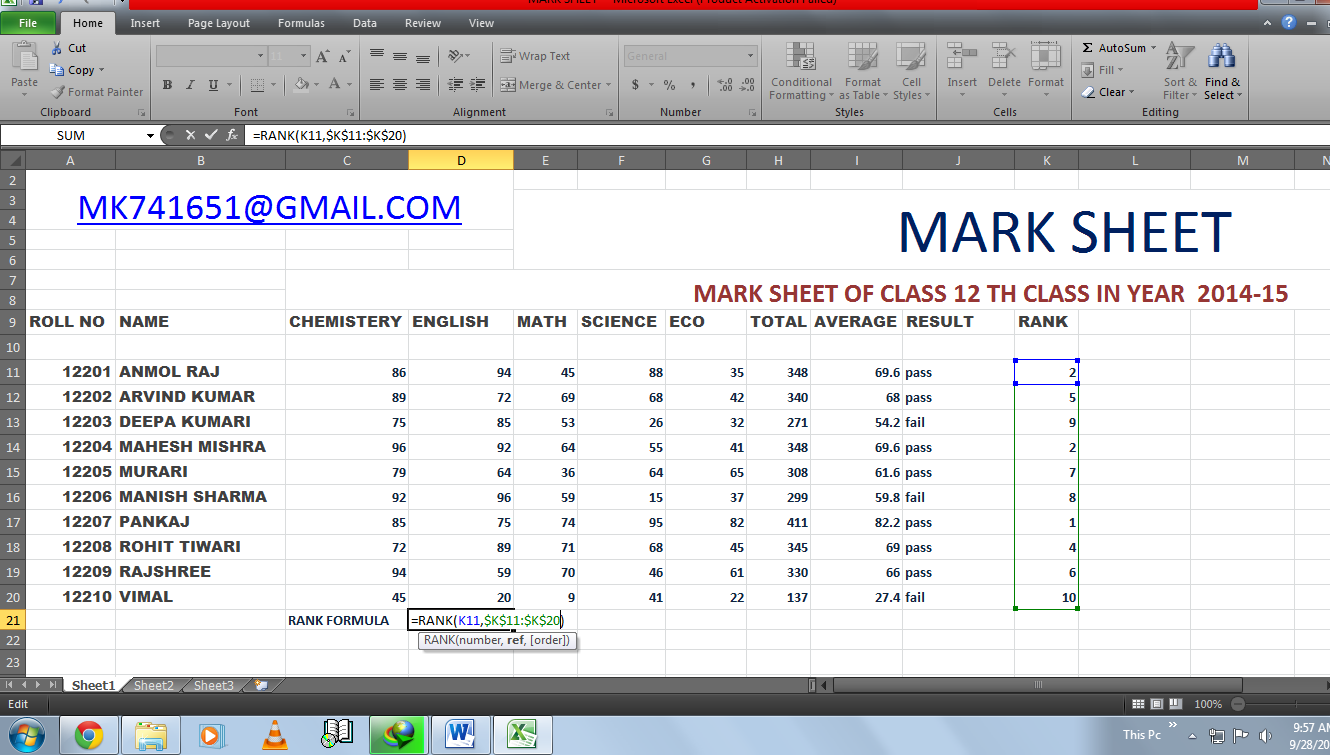This screenshot has height=755, width=1330.
Task: Click Conditional Formatting
Action: tap(800, 70)
